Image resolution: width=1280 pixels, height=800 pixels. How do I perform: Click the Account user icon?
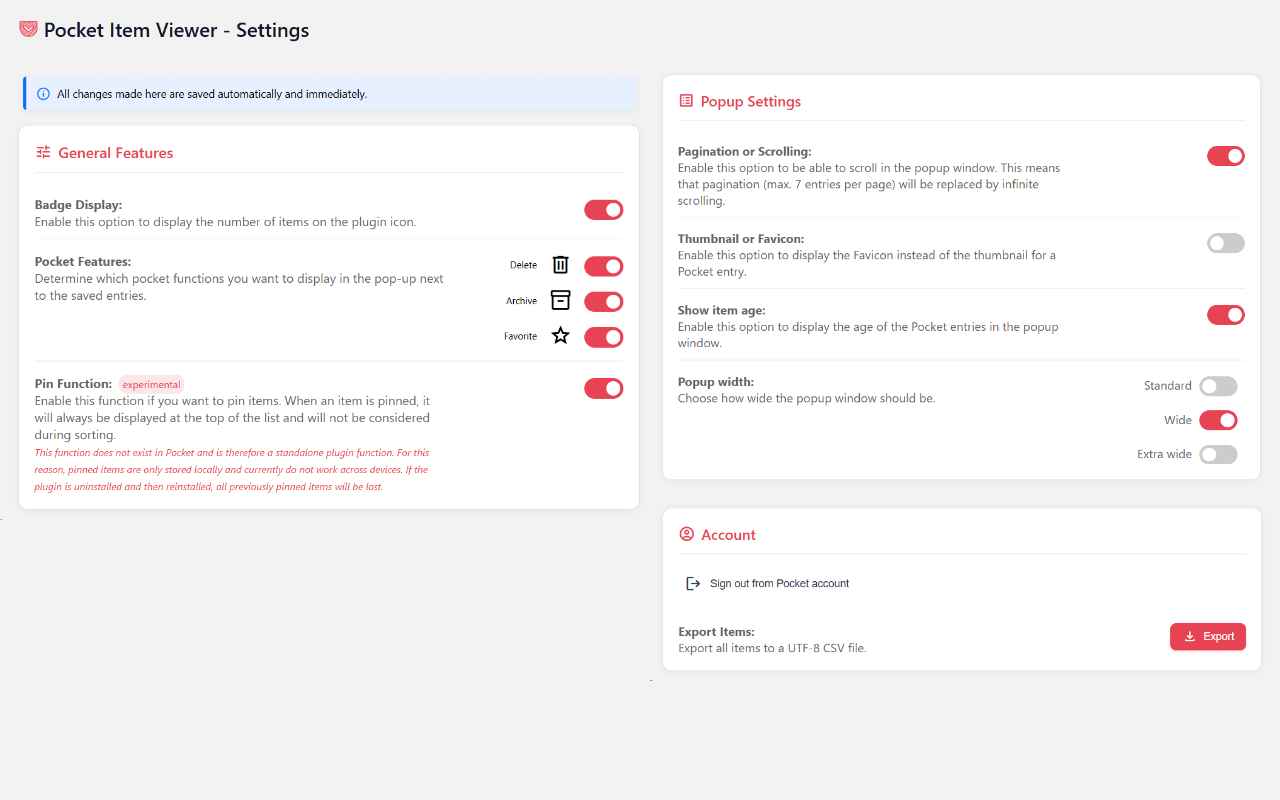tap(686, 535)
